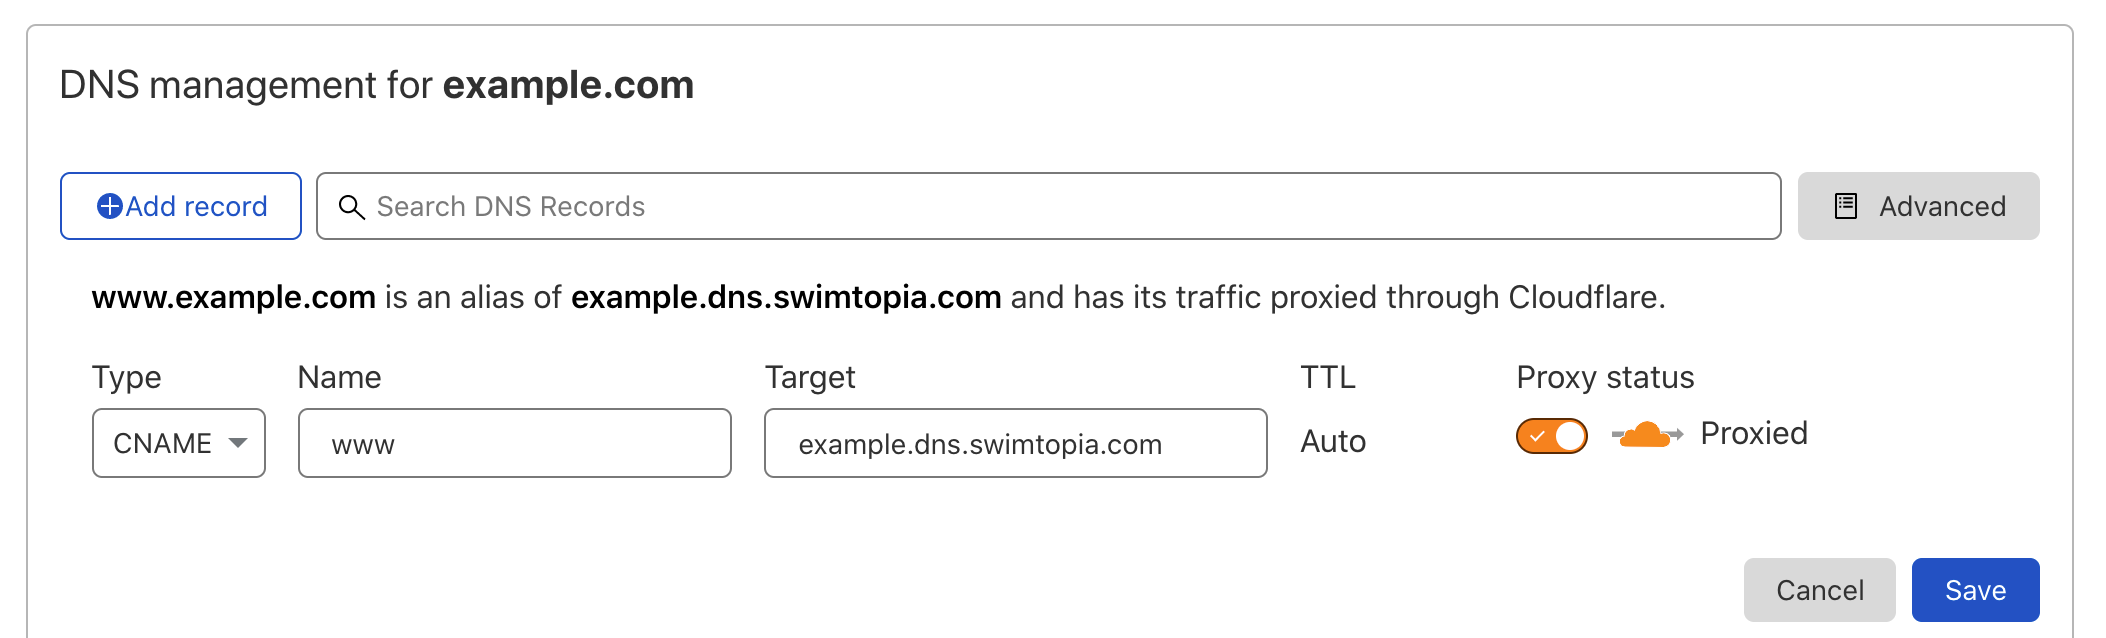Save the DNS record
This screenshot has width=2106, height=638.
click(1975, 590)
